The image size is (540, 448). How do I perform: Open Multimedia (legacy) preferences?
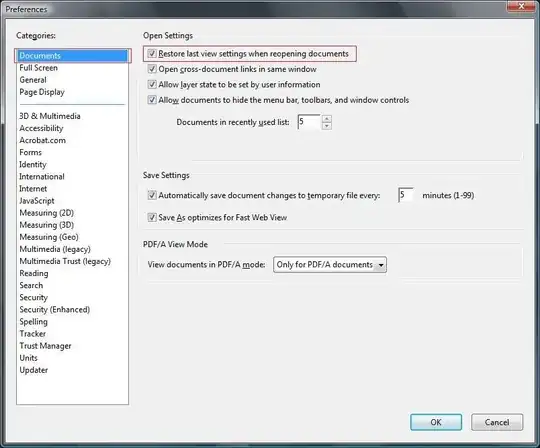(x=55, y=249)
